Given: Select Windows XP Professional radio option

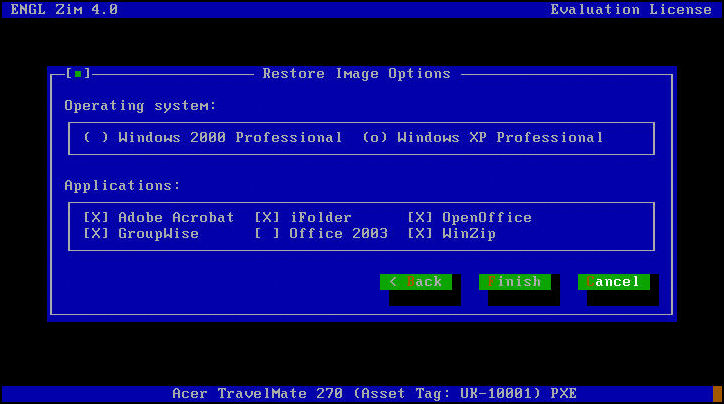Looking at the screenshot, I should coord(374,138).
